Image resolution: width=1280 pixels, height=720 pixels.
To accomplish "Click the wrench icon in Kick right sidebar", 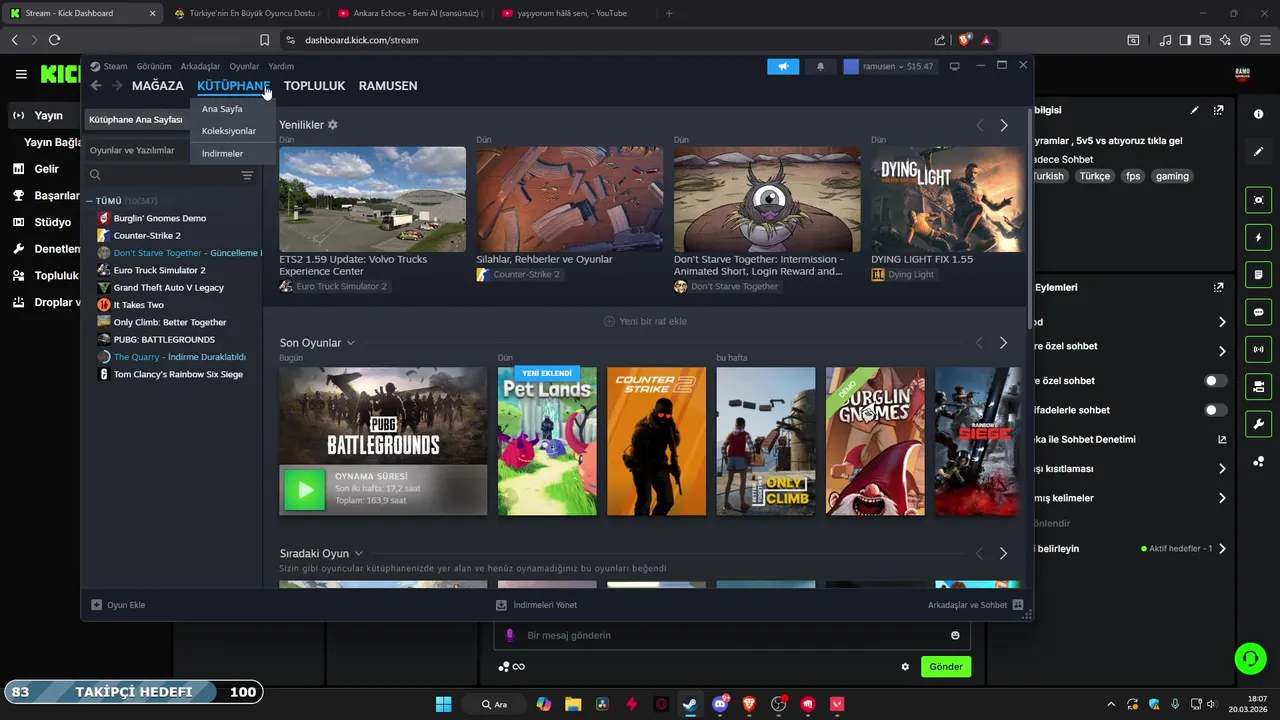I will pyautogui.click(x=1258, y=423).
